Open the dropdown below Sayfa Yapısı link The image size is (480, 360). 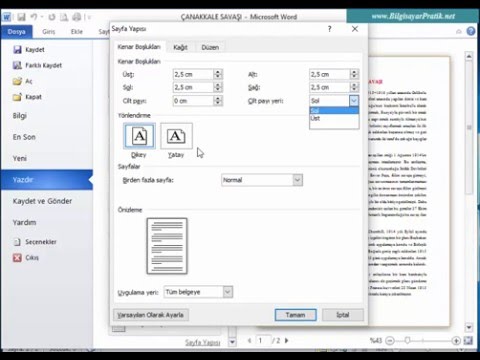click(232, 342)
